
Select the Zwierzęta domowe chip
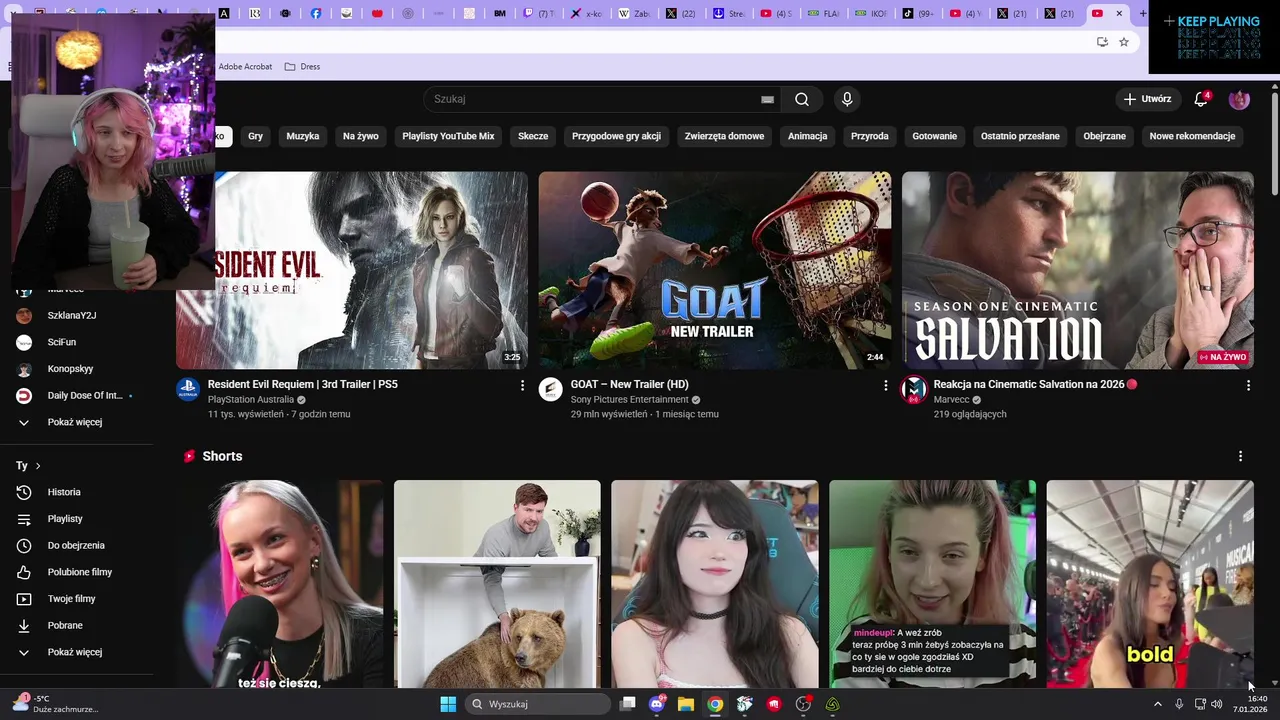(724, 136)
